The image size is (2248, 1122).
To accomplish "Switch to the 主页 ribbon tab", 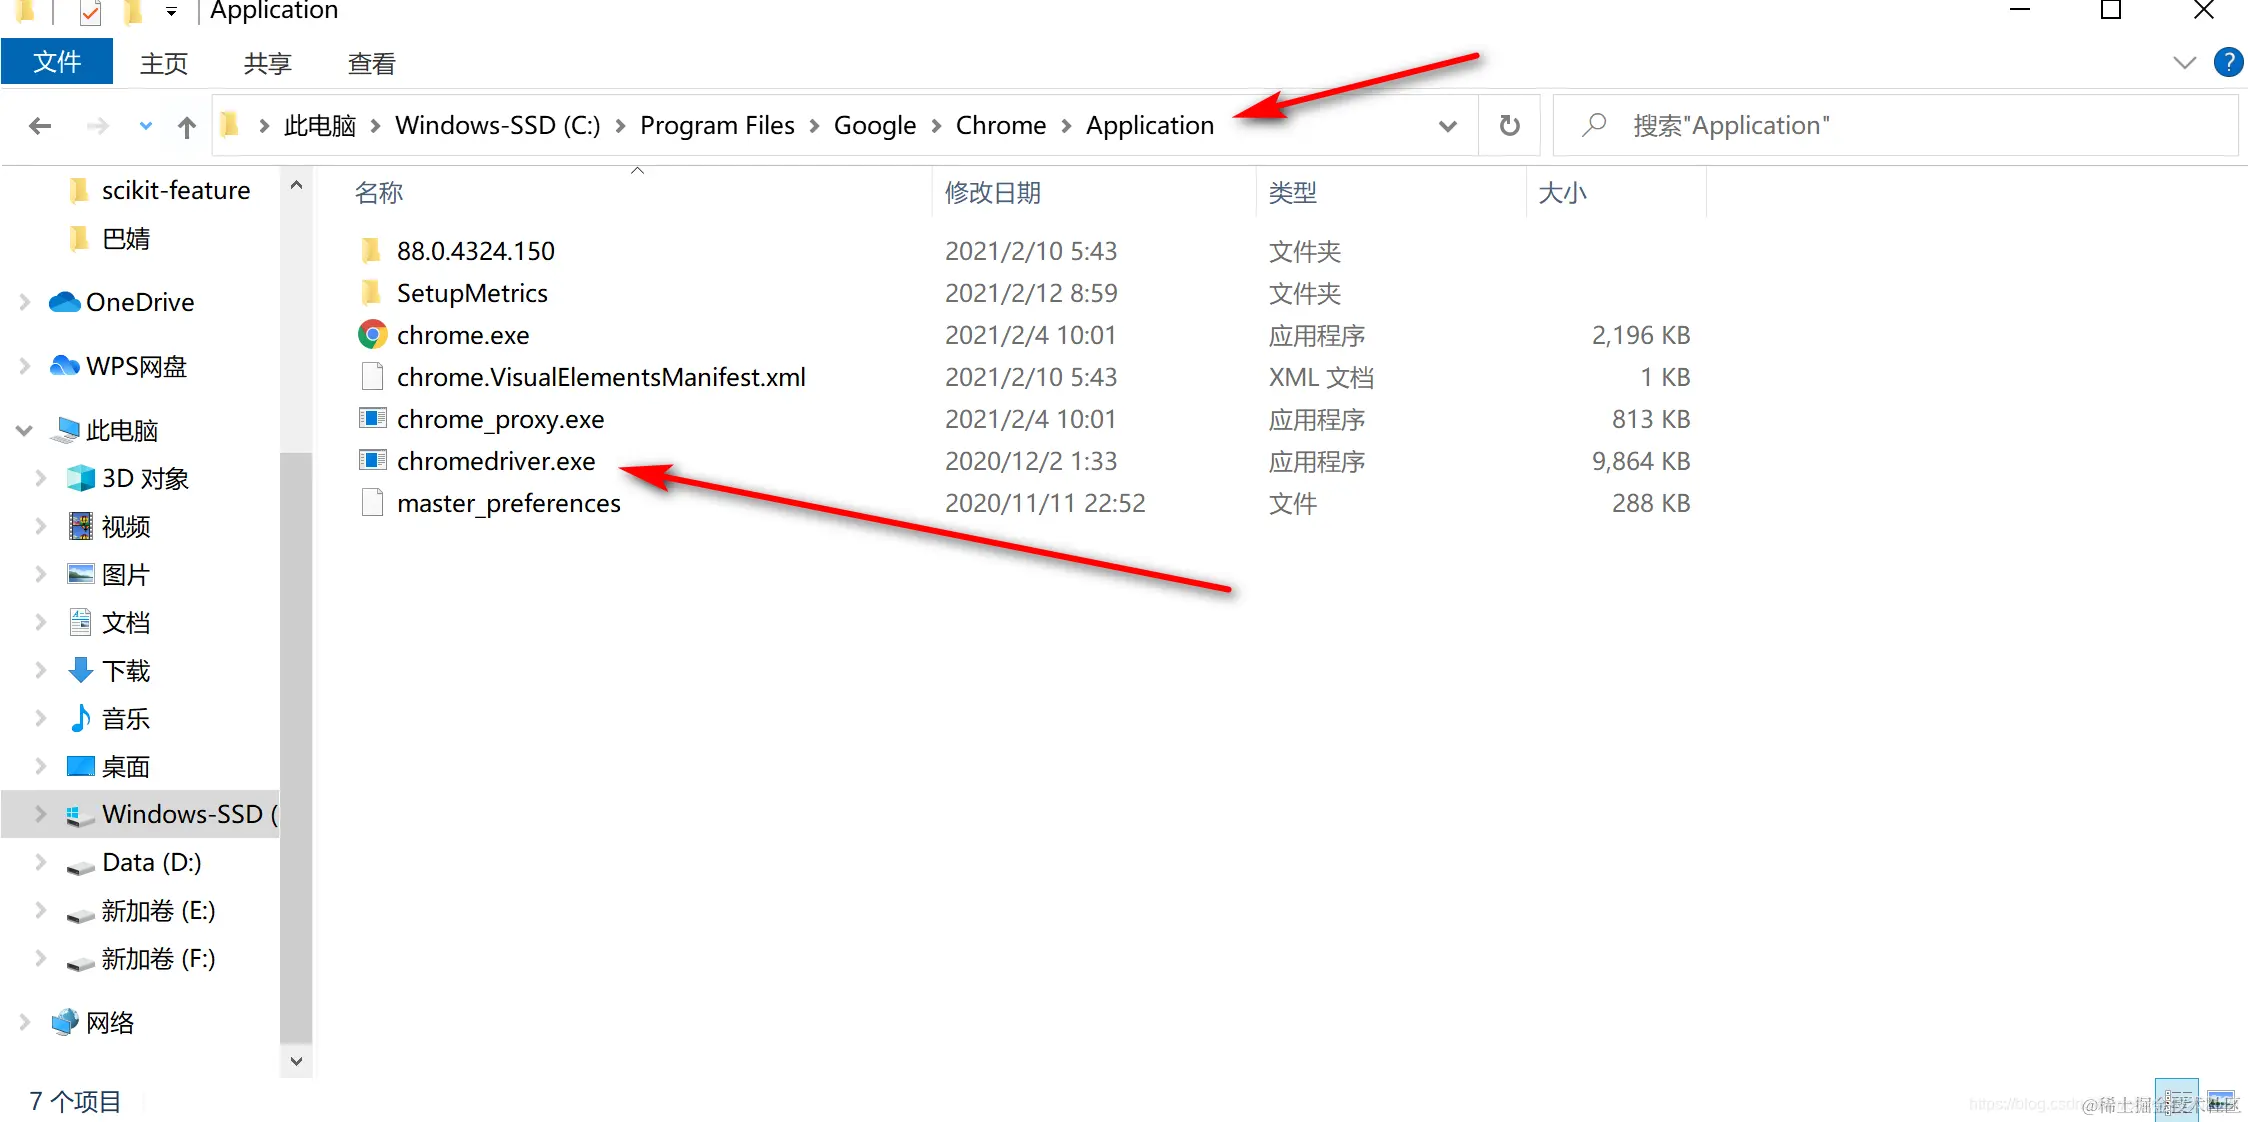I will 164,63.
